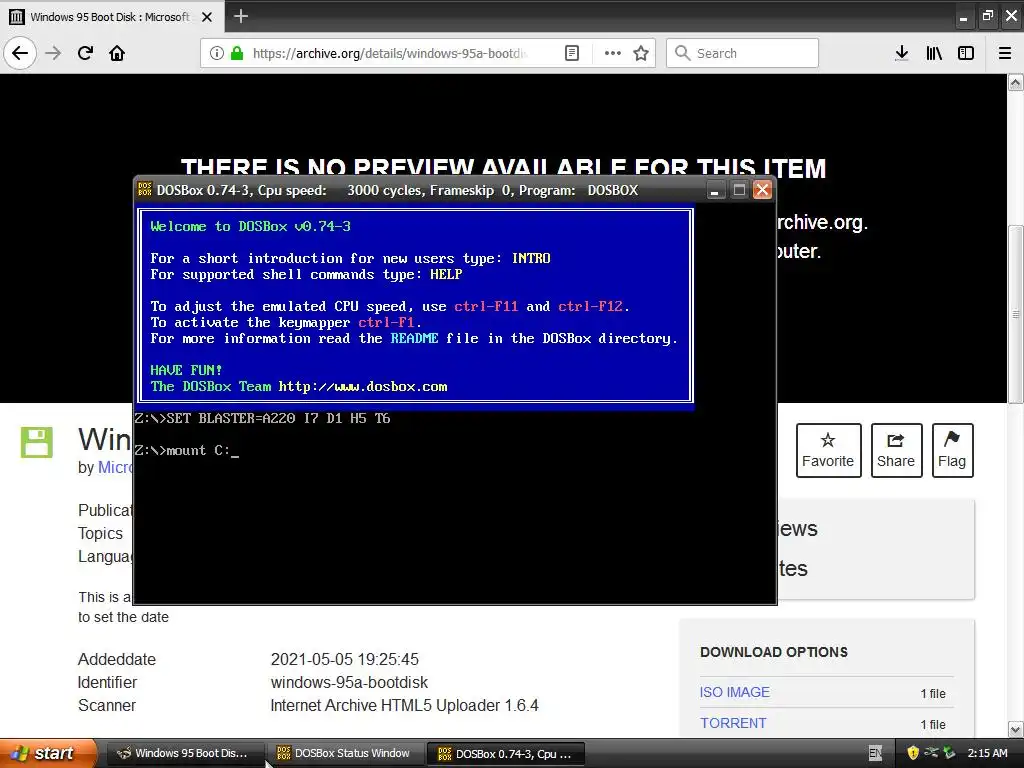Click the DOWNLOAD OPTIONS heading

click(774, 652)
